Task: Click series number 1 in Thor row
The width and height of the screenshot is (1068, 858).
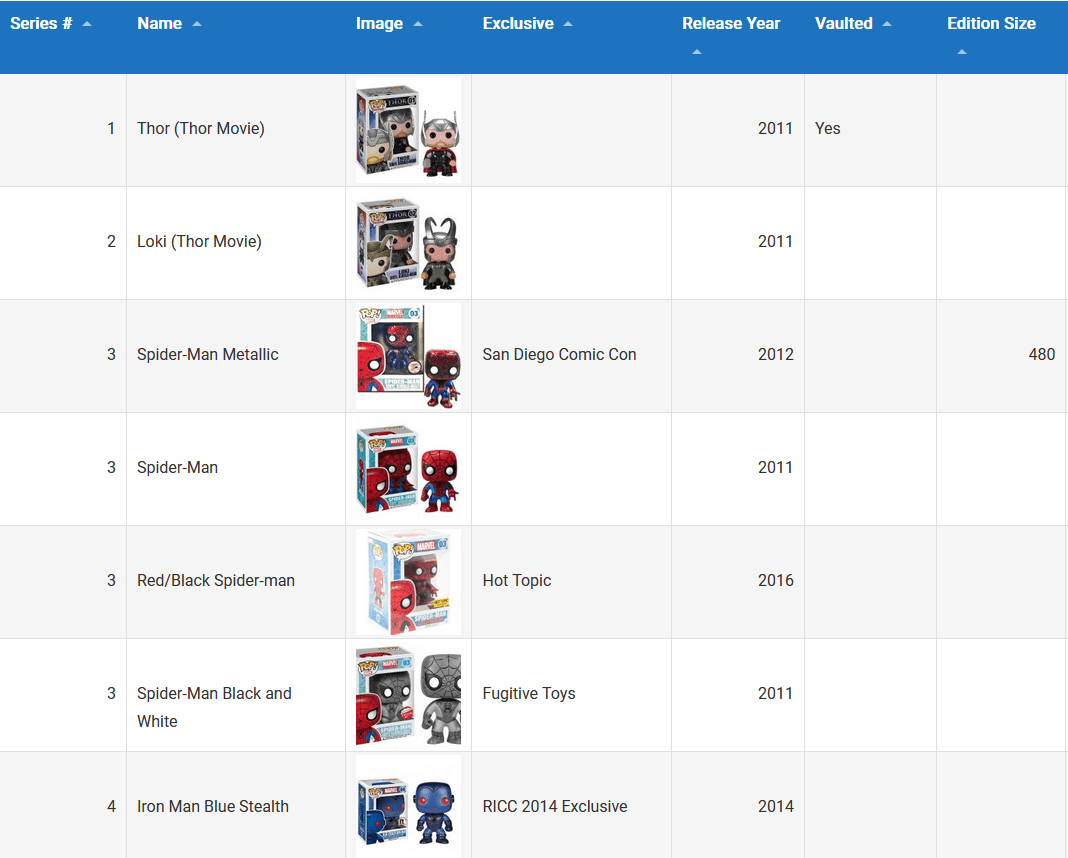Action: 111,129
